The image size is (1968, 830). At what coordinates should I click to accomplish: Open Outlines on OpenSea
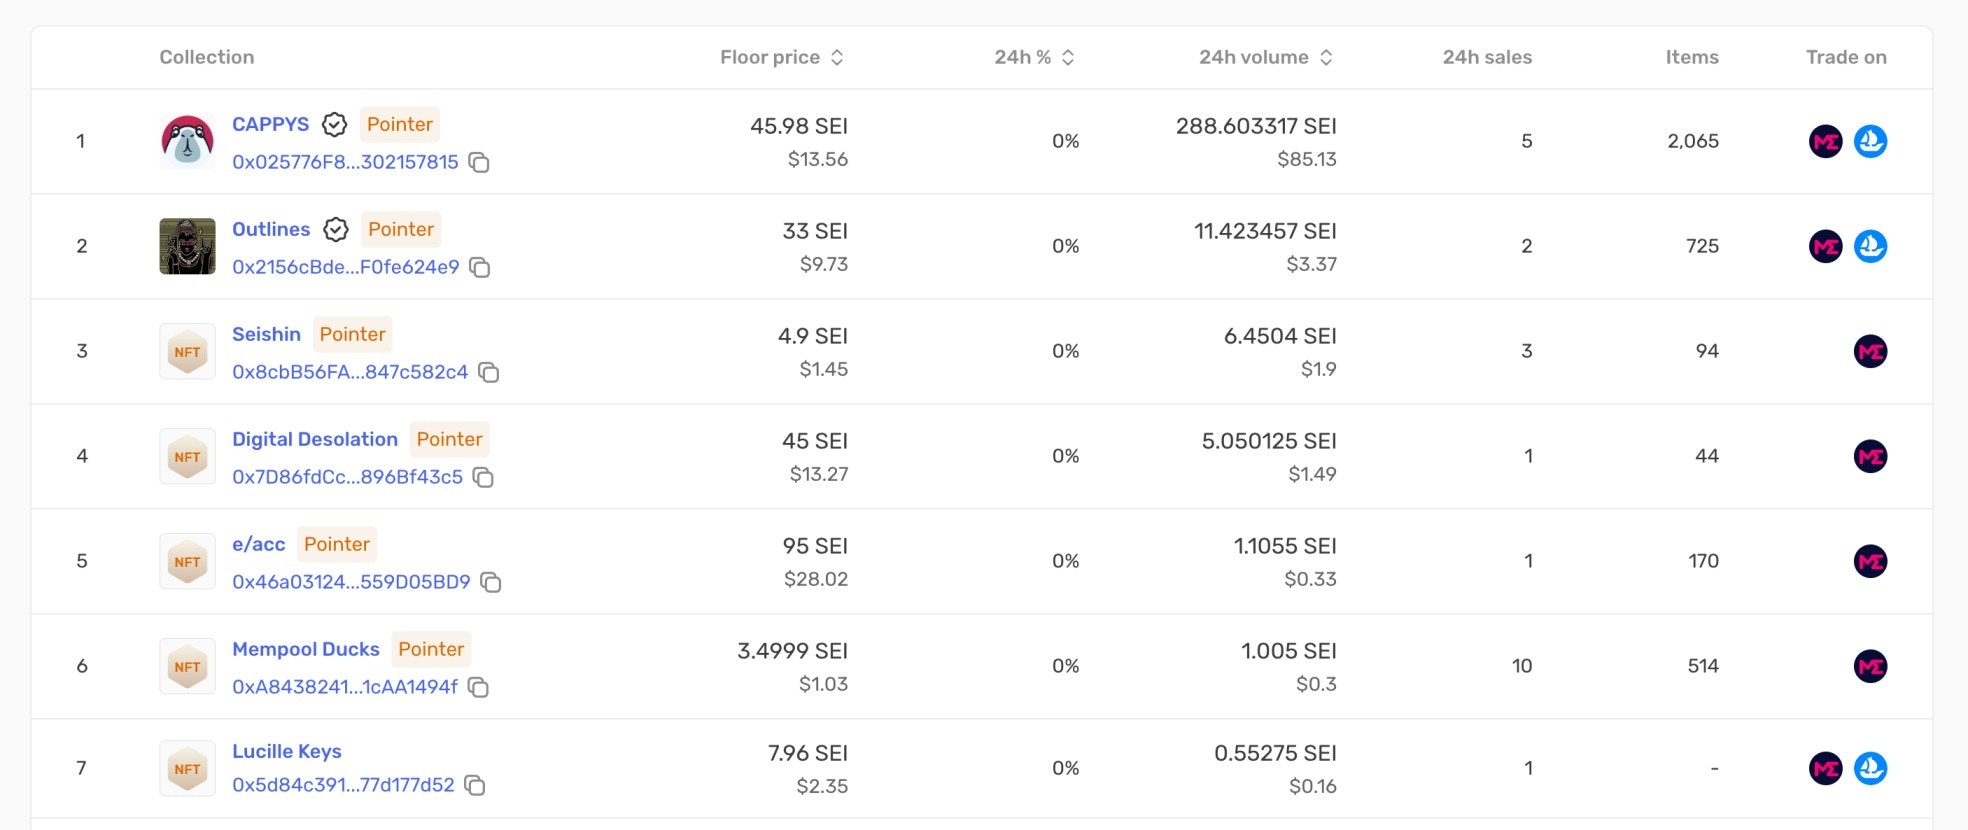point(1870,246)
